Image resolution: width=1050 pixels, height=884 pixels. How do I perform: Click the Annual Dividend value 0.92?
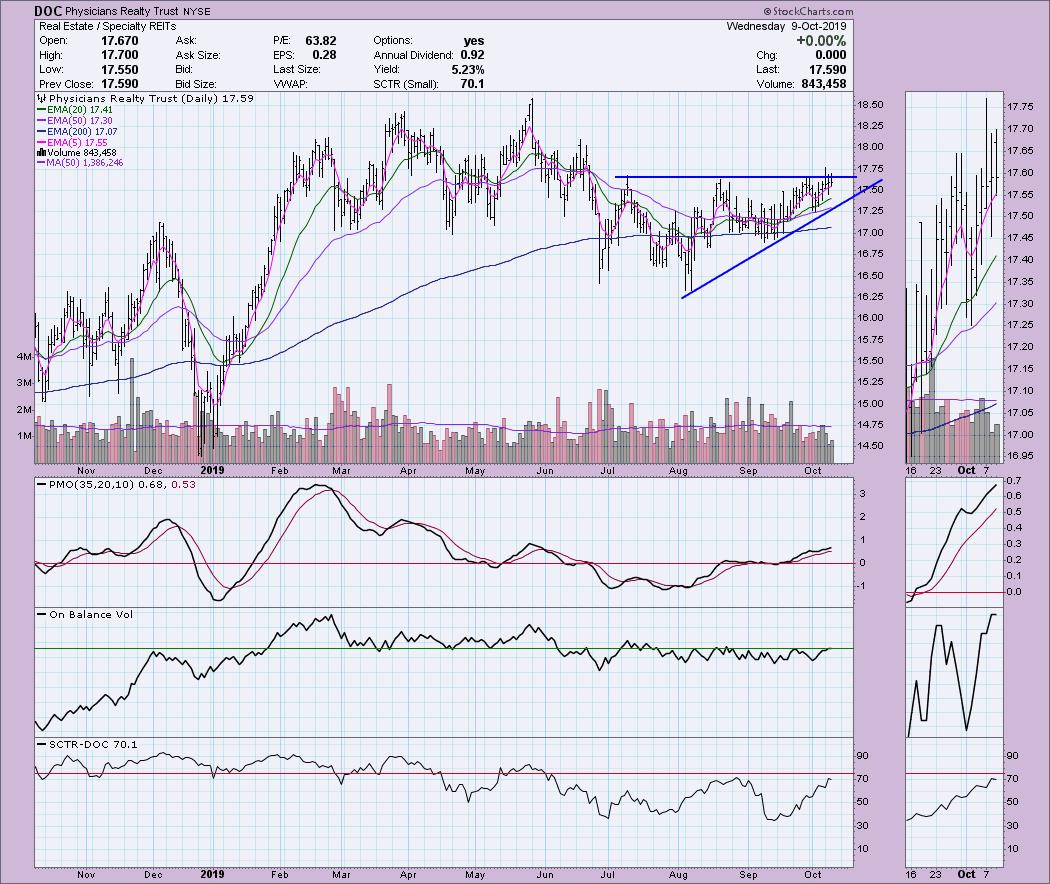(472, 55)
